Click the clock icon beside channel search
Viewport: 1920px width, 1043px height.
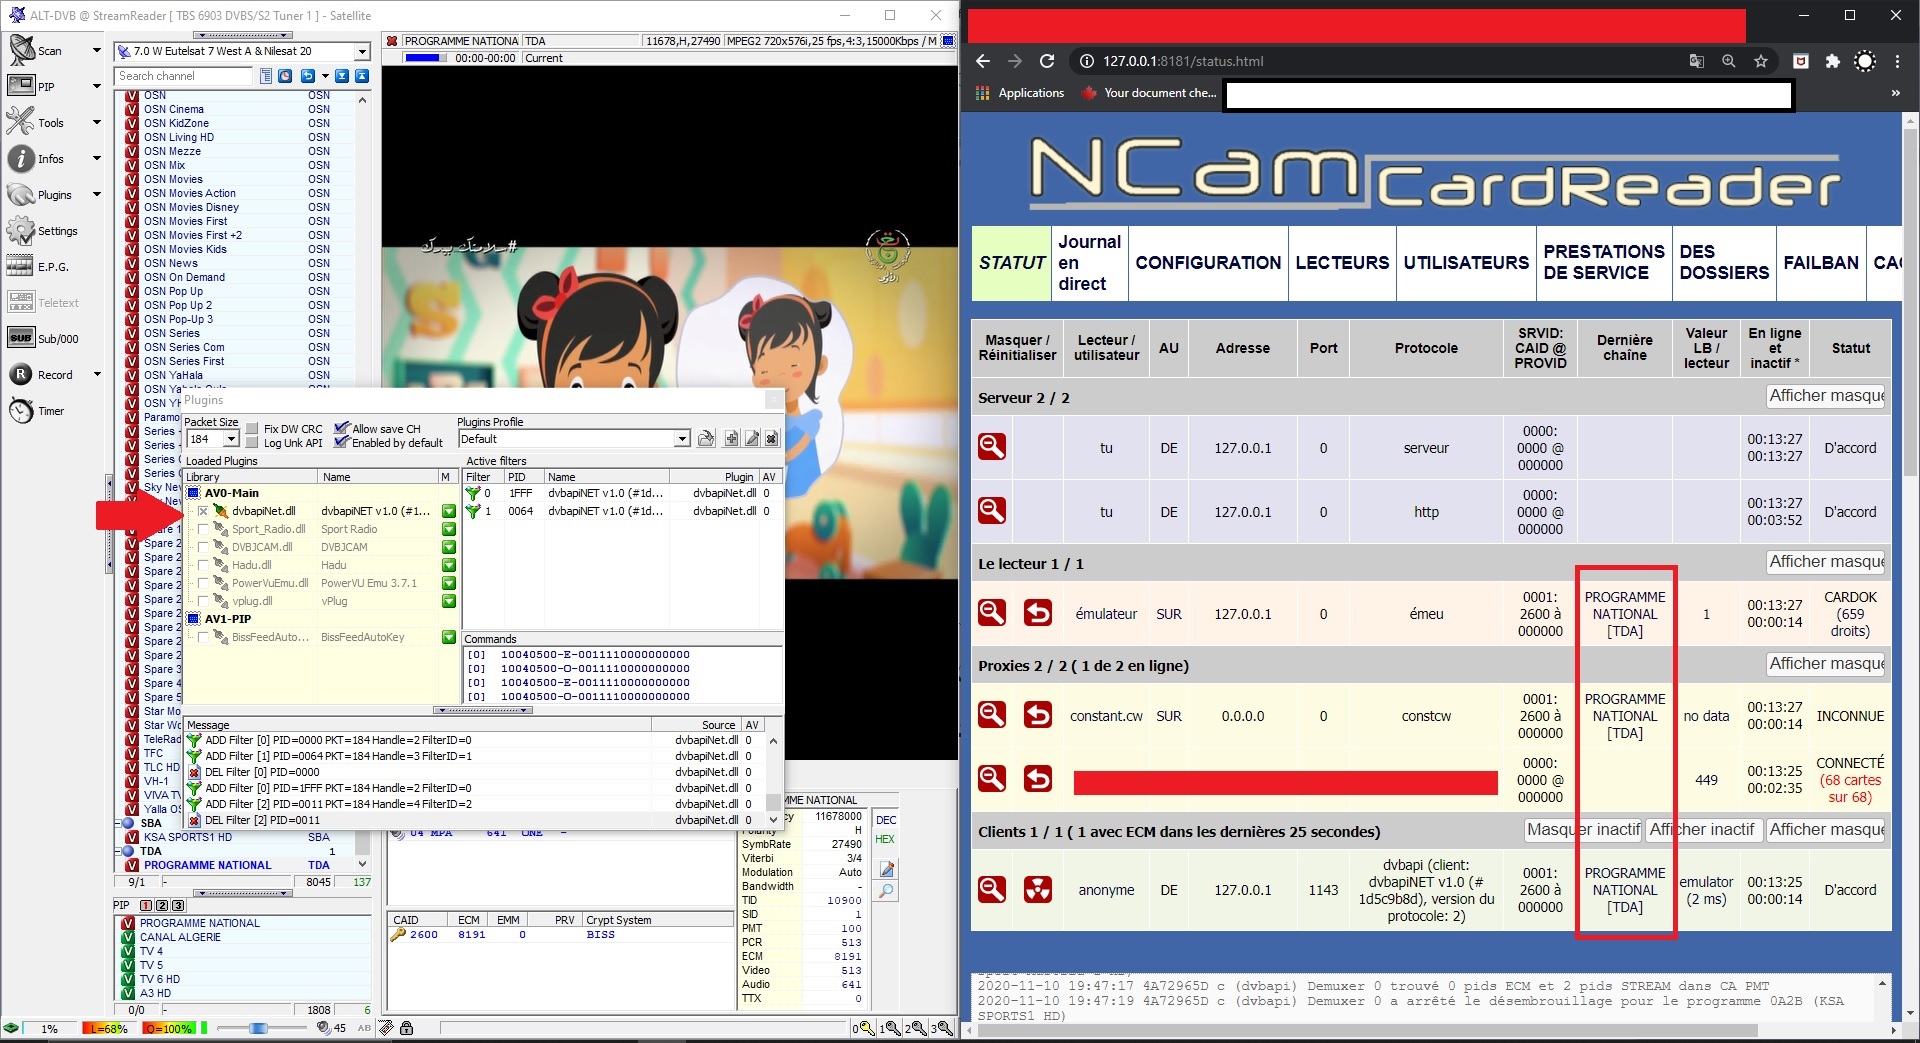[285, 76]
